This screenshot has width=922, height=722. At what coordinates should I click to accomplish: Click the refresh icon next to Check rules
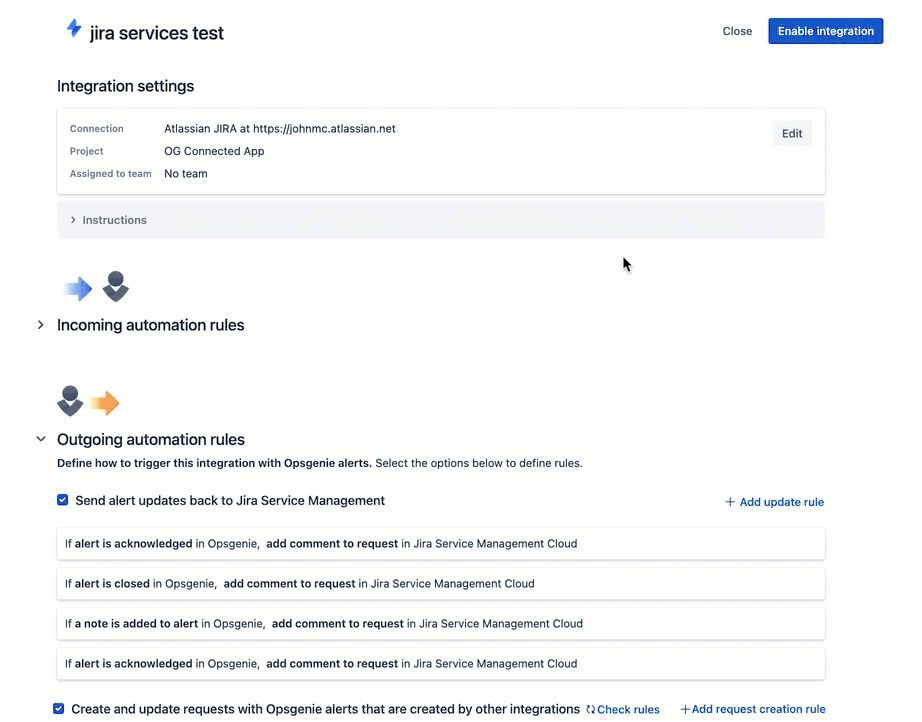point(590,710)
